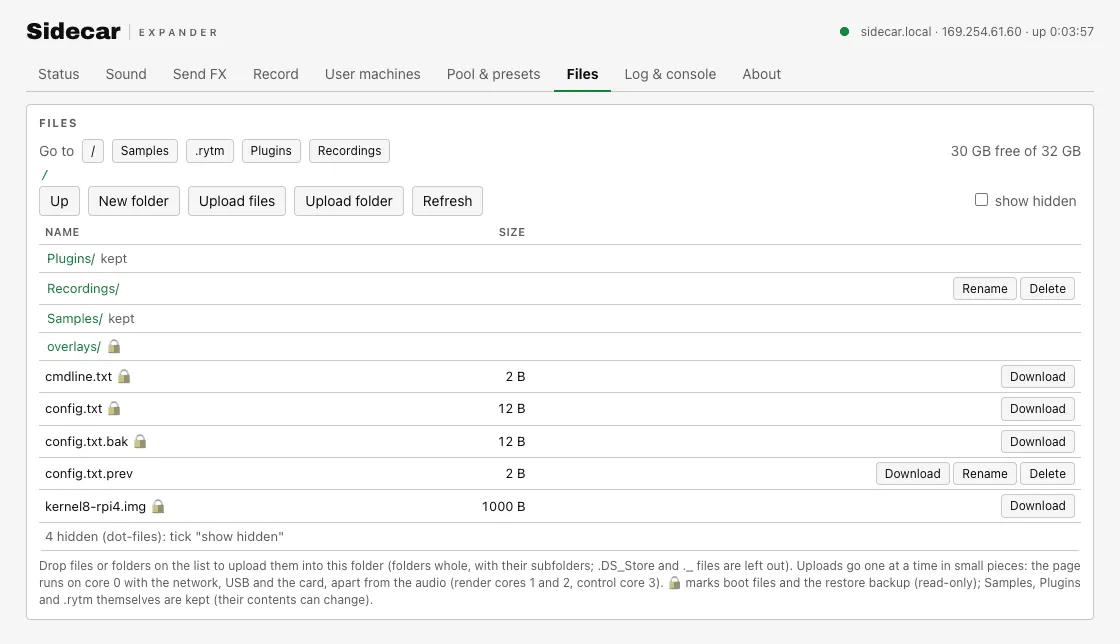This screenshot has height=644, width=1120.
Task: Open the Recordings/ folder link
Action: (83, 288)
